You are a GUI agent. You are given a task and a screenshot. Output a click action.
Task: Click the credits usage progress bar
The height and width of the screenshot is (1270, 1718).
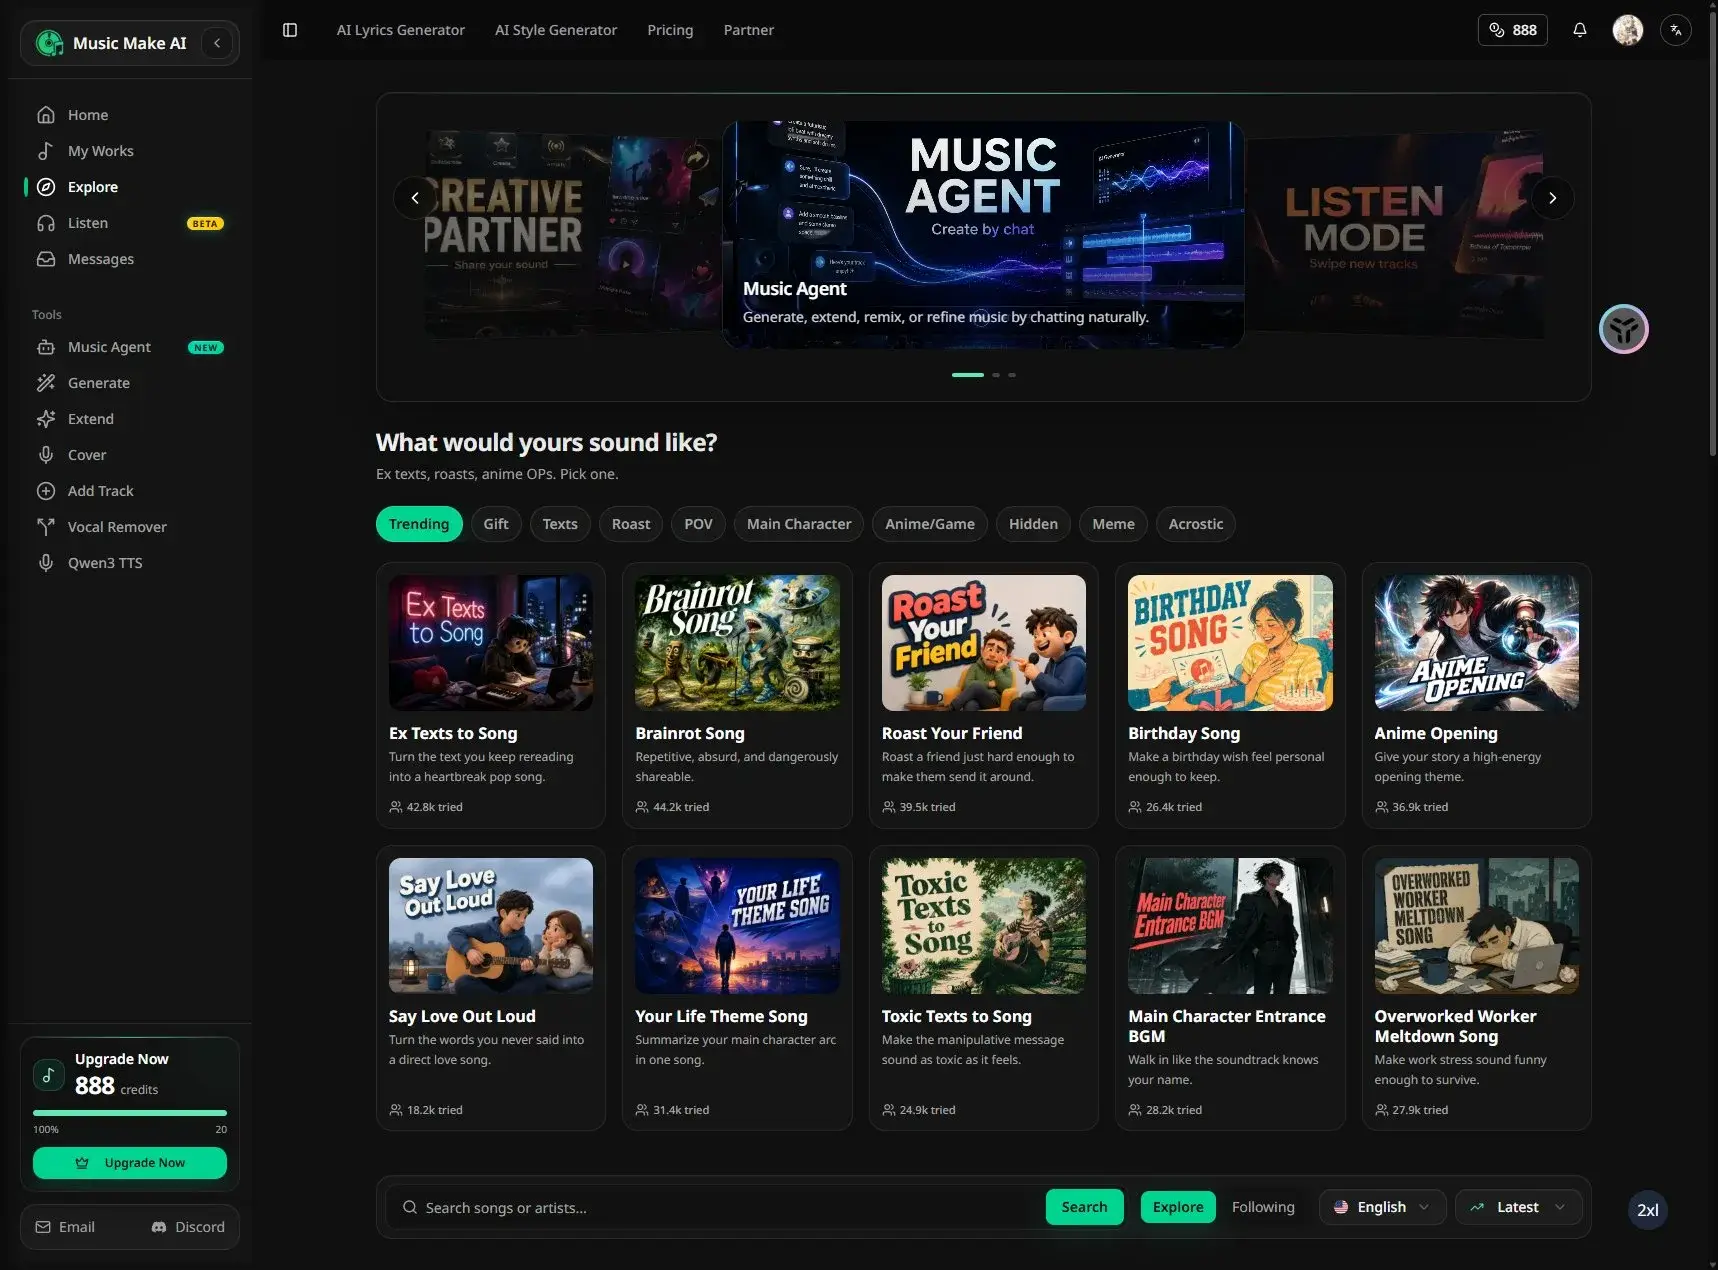coord(130,1113)
